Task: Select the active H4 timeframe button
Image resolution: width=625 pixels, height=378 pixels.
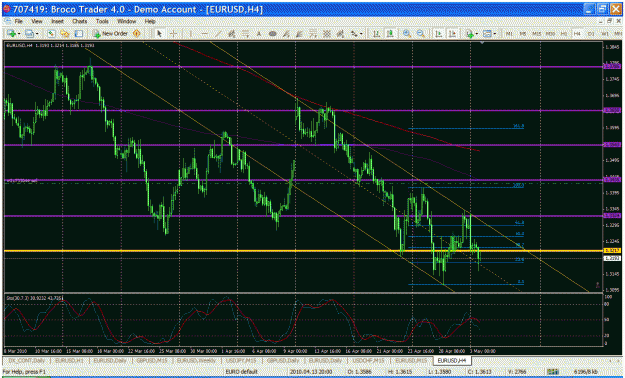Action: pyautogui.click(x=577, y=34)
